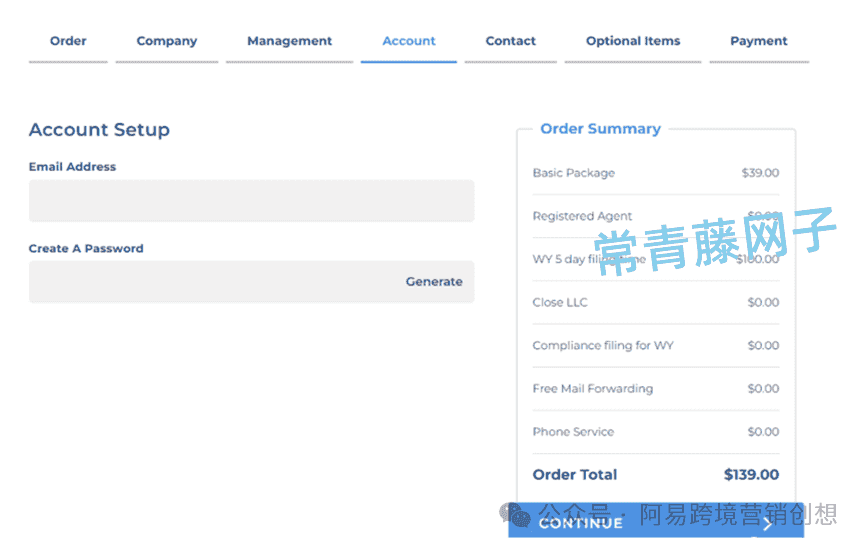Select the Account tab
The width and height of the screenshot is (865, 549).
[409, 41]
